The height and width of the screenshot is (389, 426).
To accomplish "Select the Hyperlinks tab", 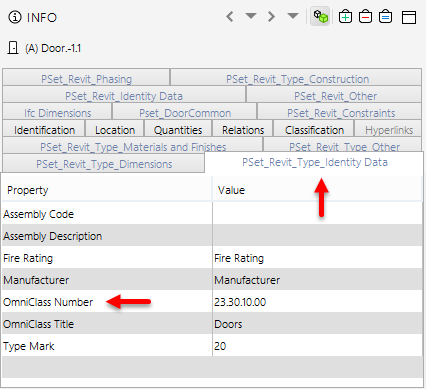I will tap(388, 128).
